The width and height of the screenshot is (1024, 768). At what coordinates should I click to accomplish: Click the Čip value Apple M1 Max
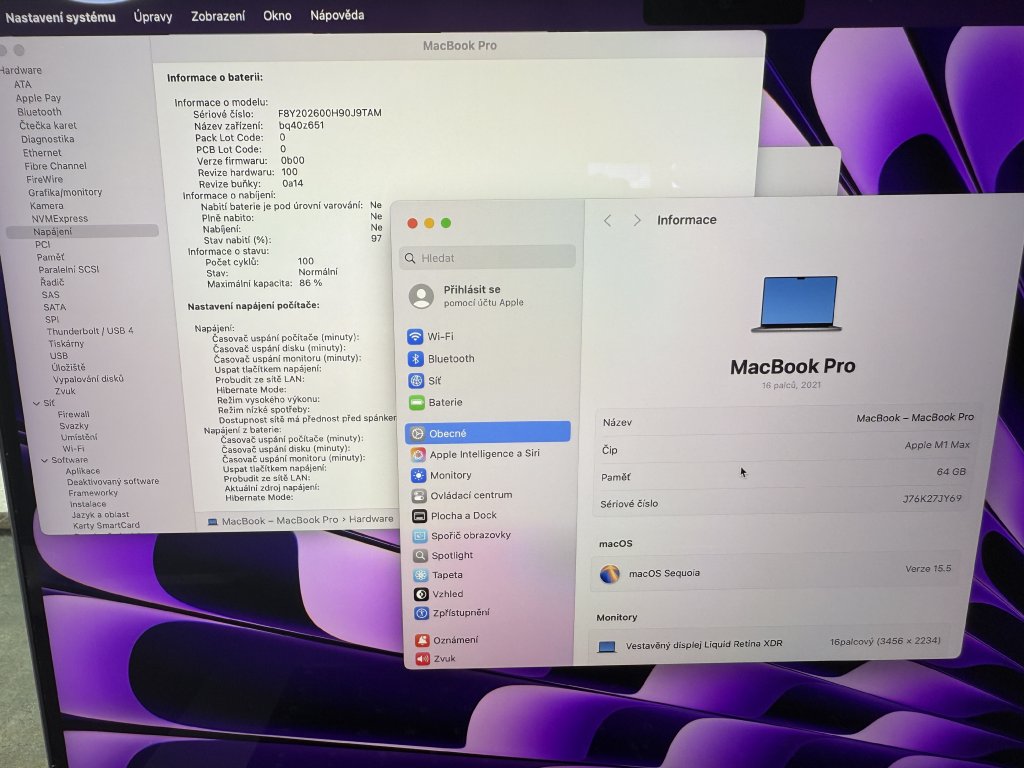tap(937, 445)
